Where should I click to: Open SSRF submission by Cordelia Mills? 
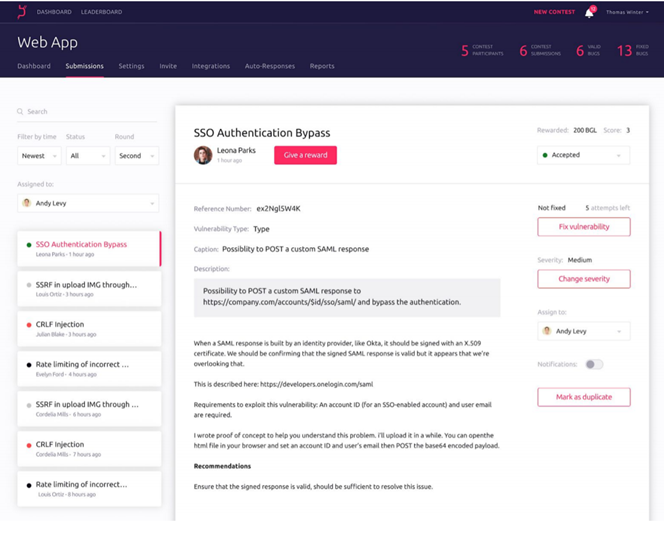(x=89, y=409)
